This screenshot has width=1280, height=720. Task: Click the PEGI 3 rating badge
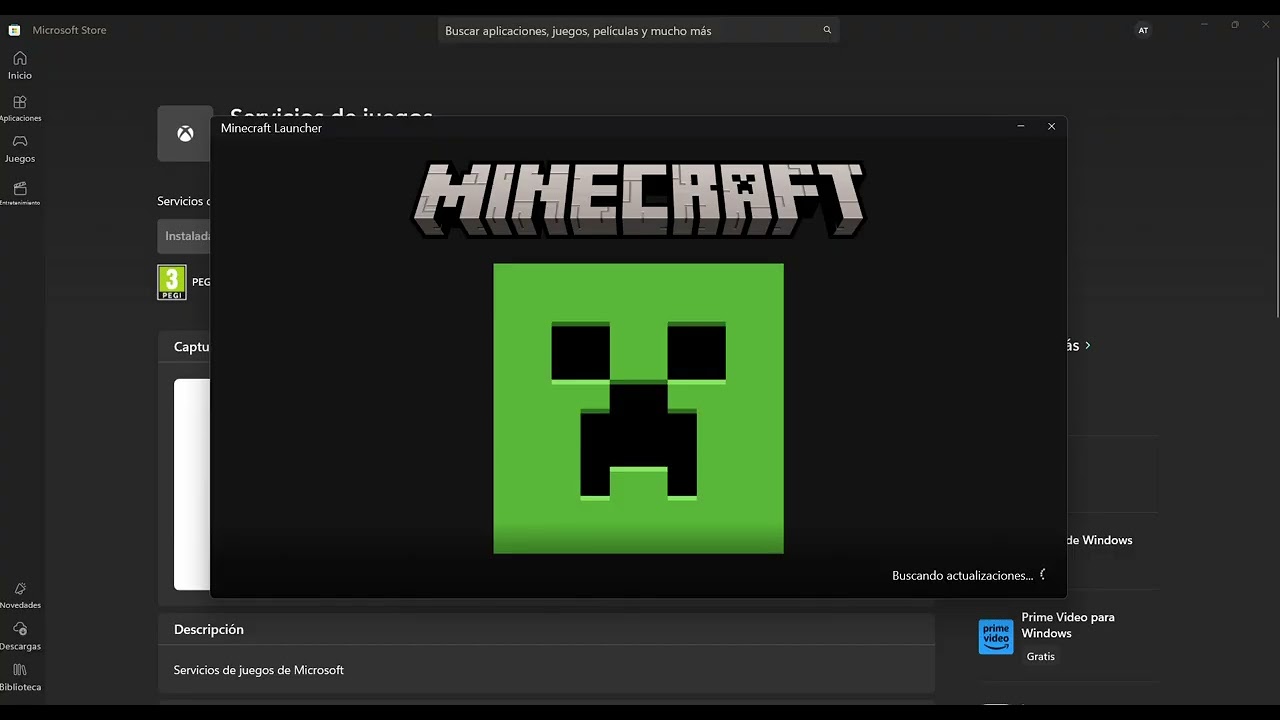pyautogui.click(x=172, y=282)
